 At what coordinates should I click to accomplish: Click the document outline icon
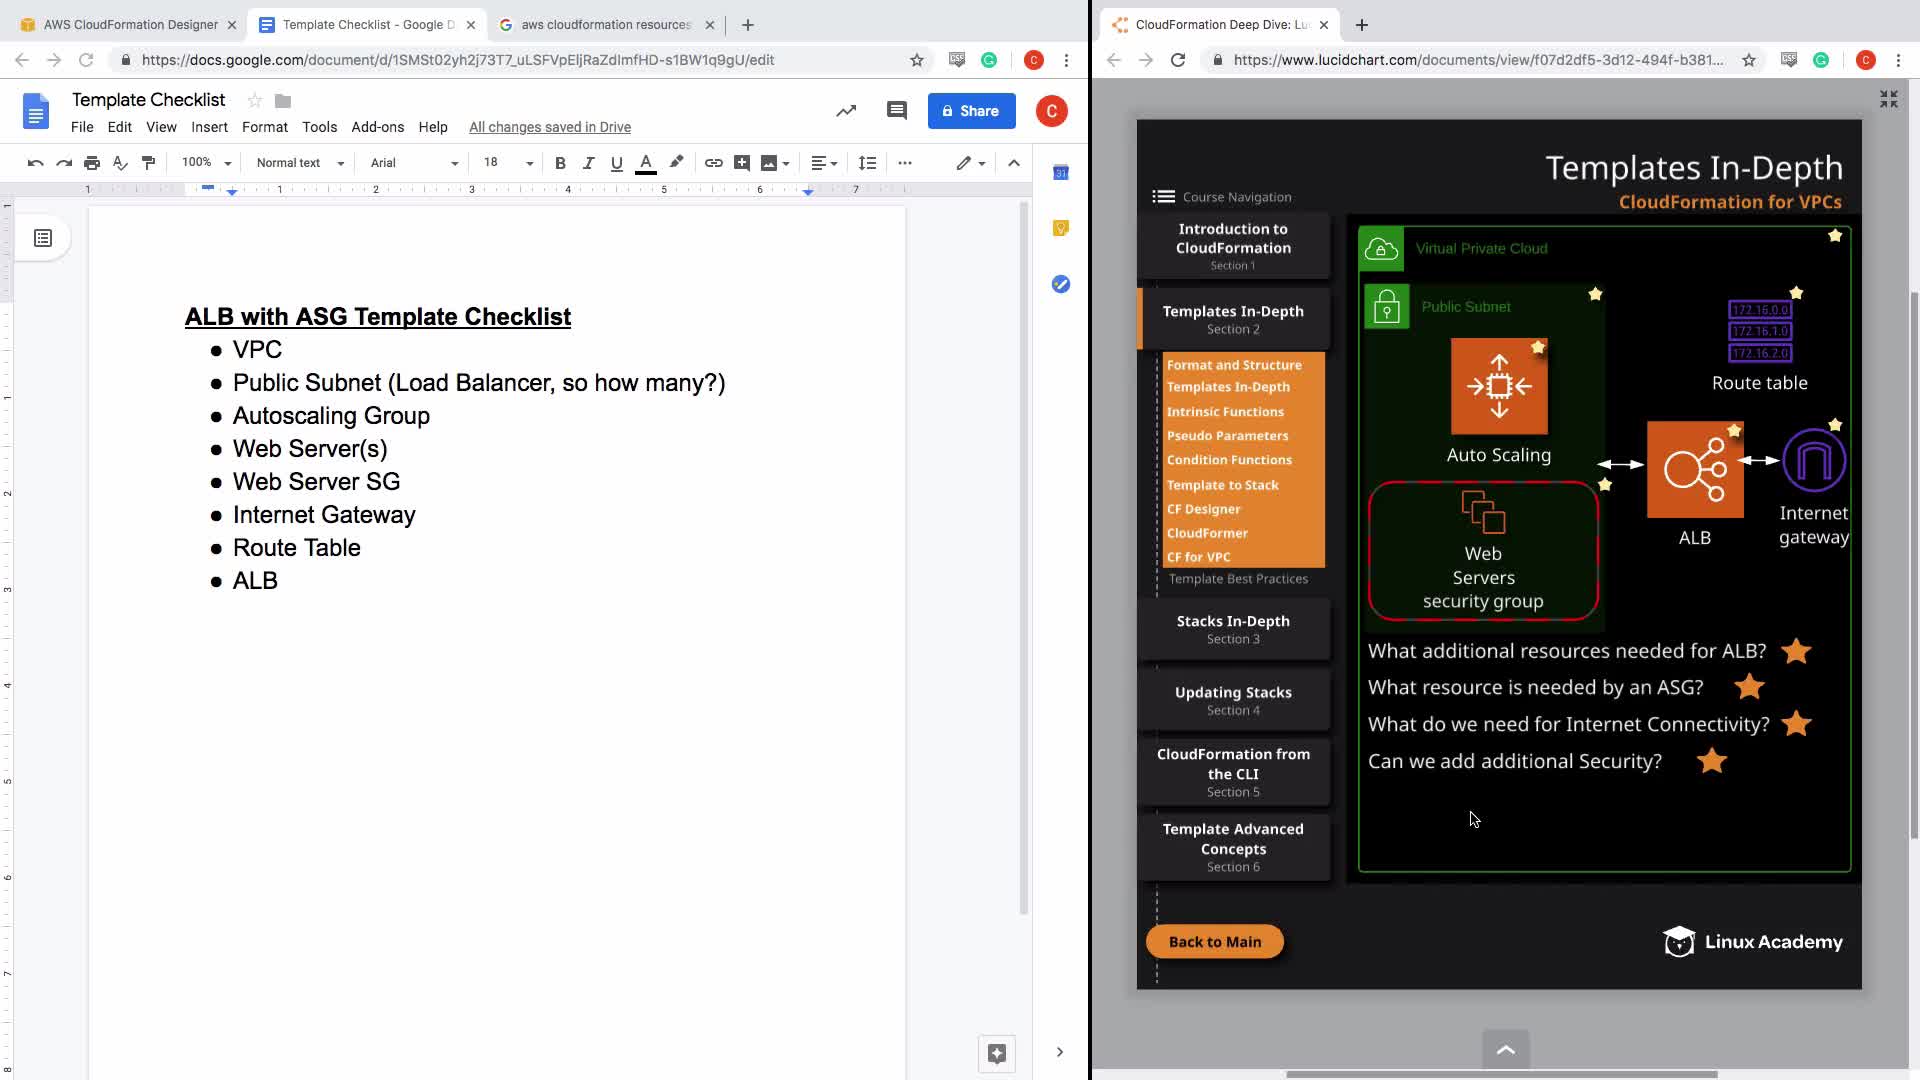pyautogui.click(x=43, y=238)
